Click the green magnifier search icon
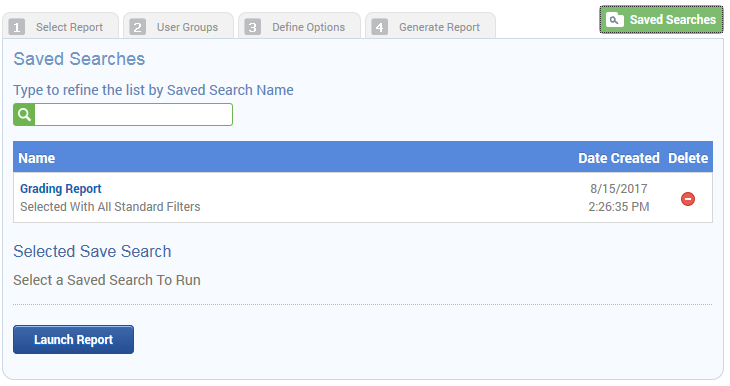This screenshot has height=386, width=730. (x=24, y=115)
